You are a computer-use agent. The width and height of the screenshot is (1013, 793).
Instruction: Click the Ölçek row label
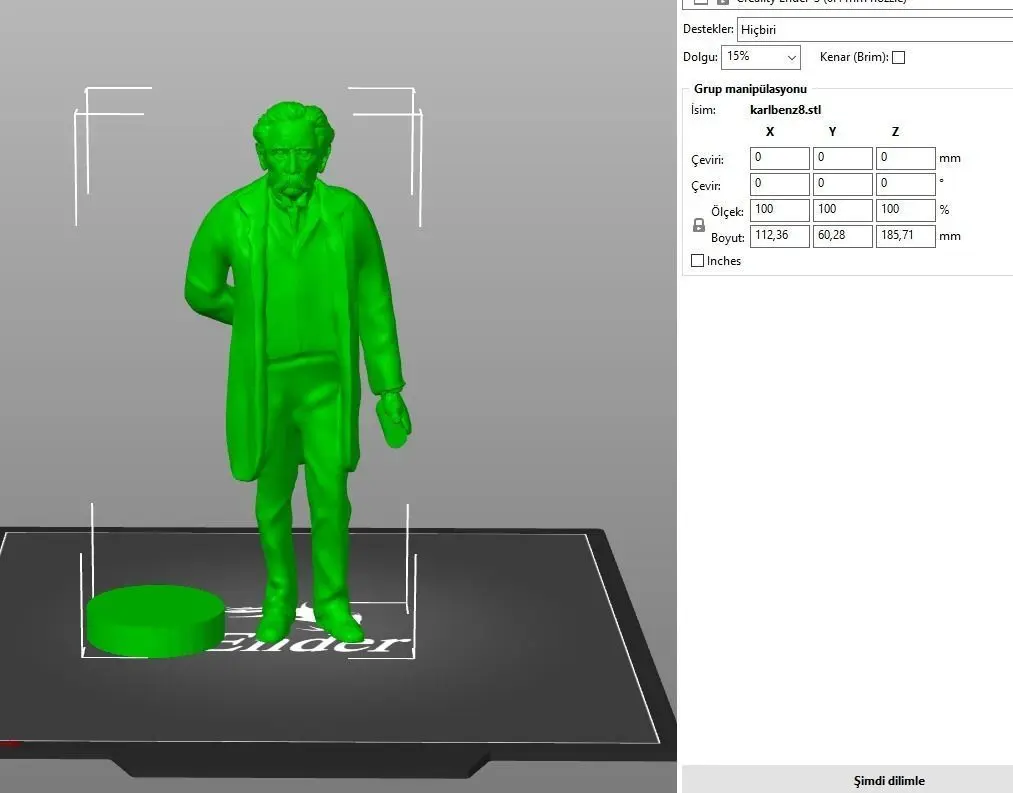(x=727, y=211)
